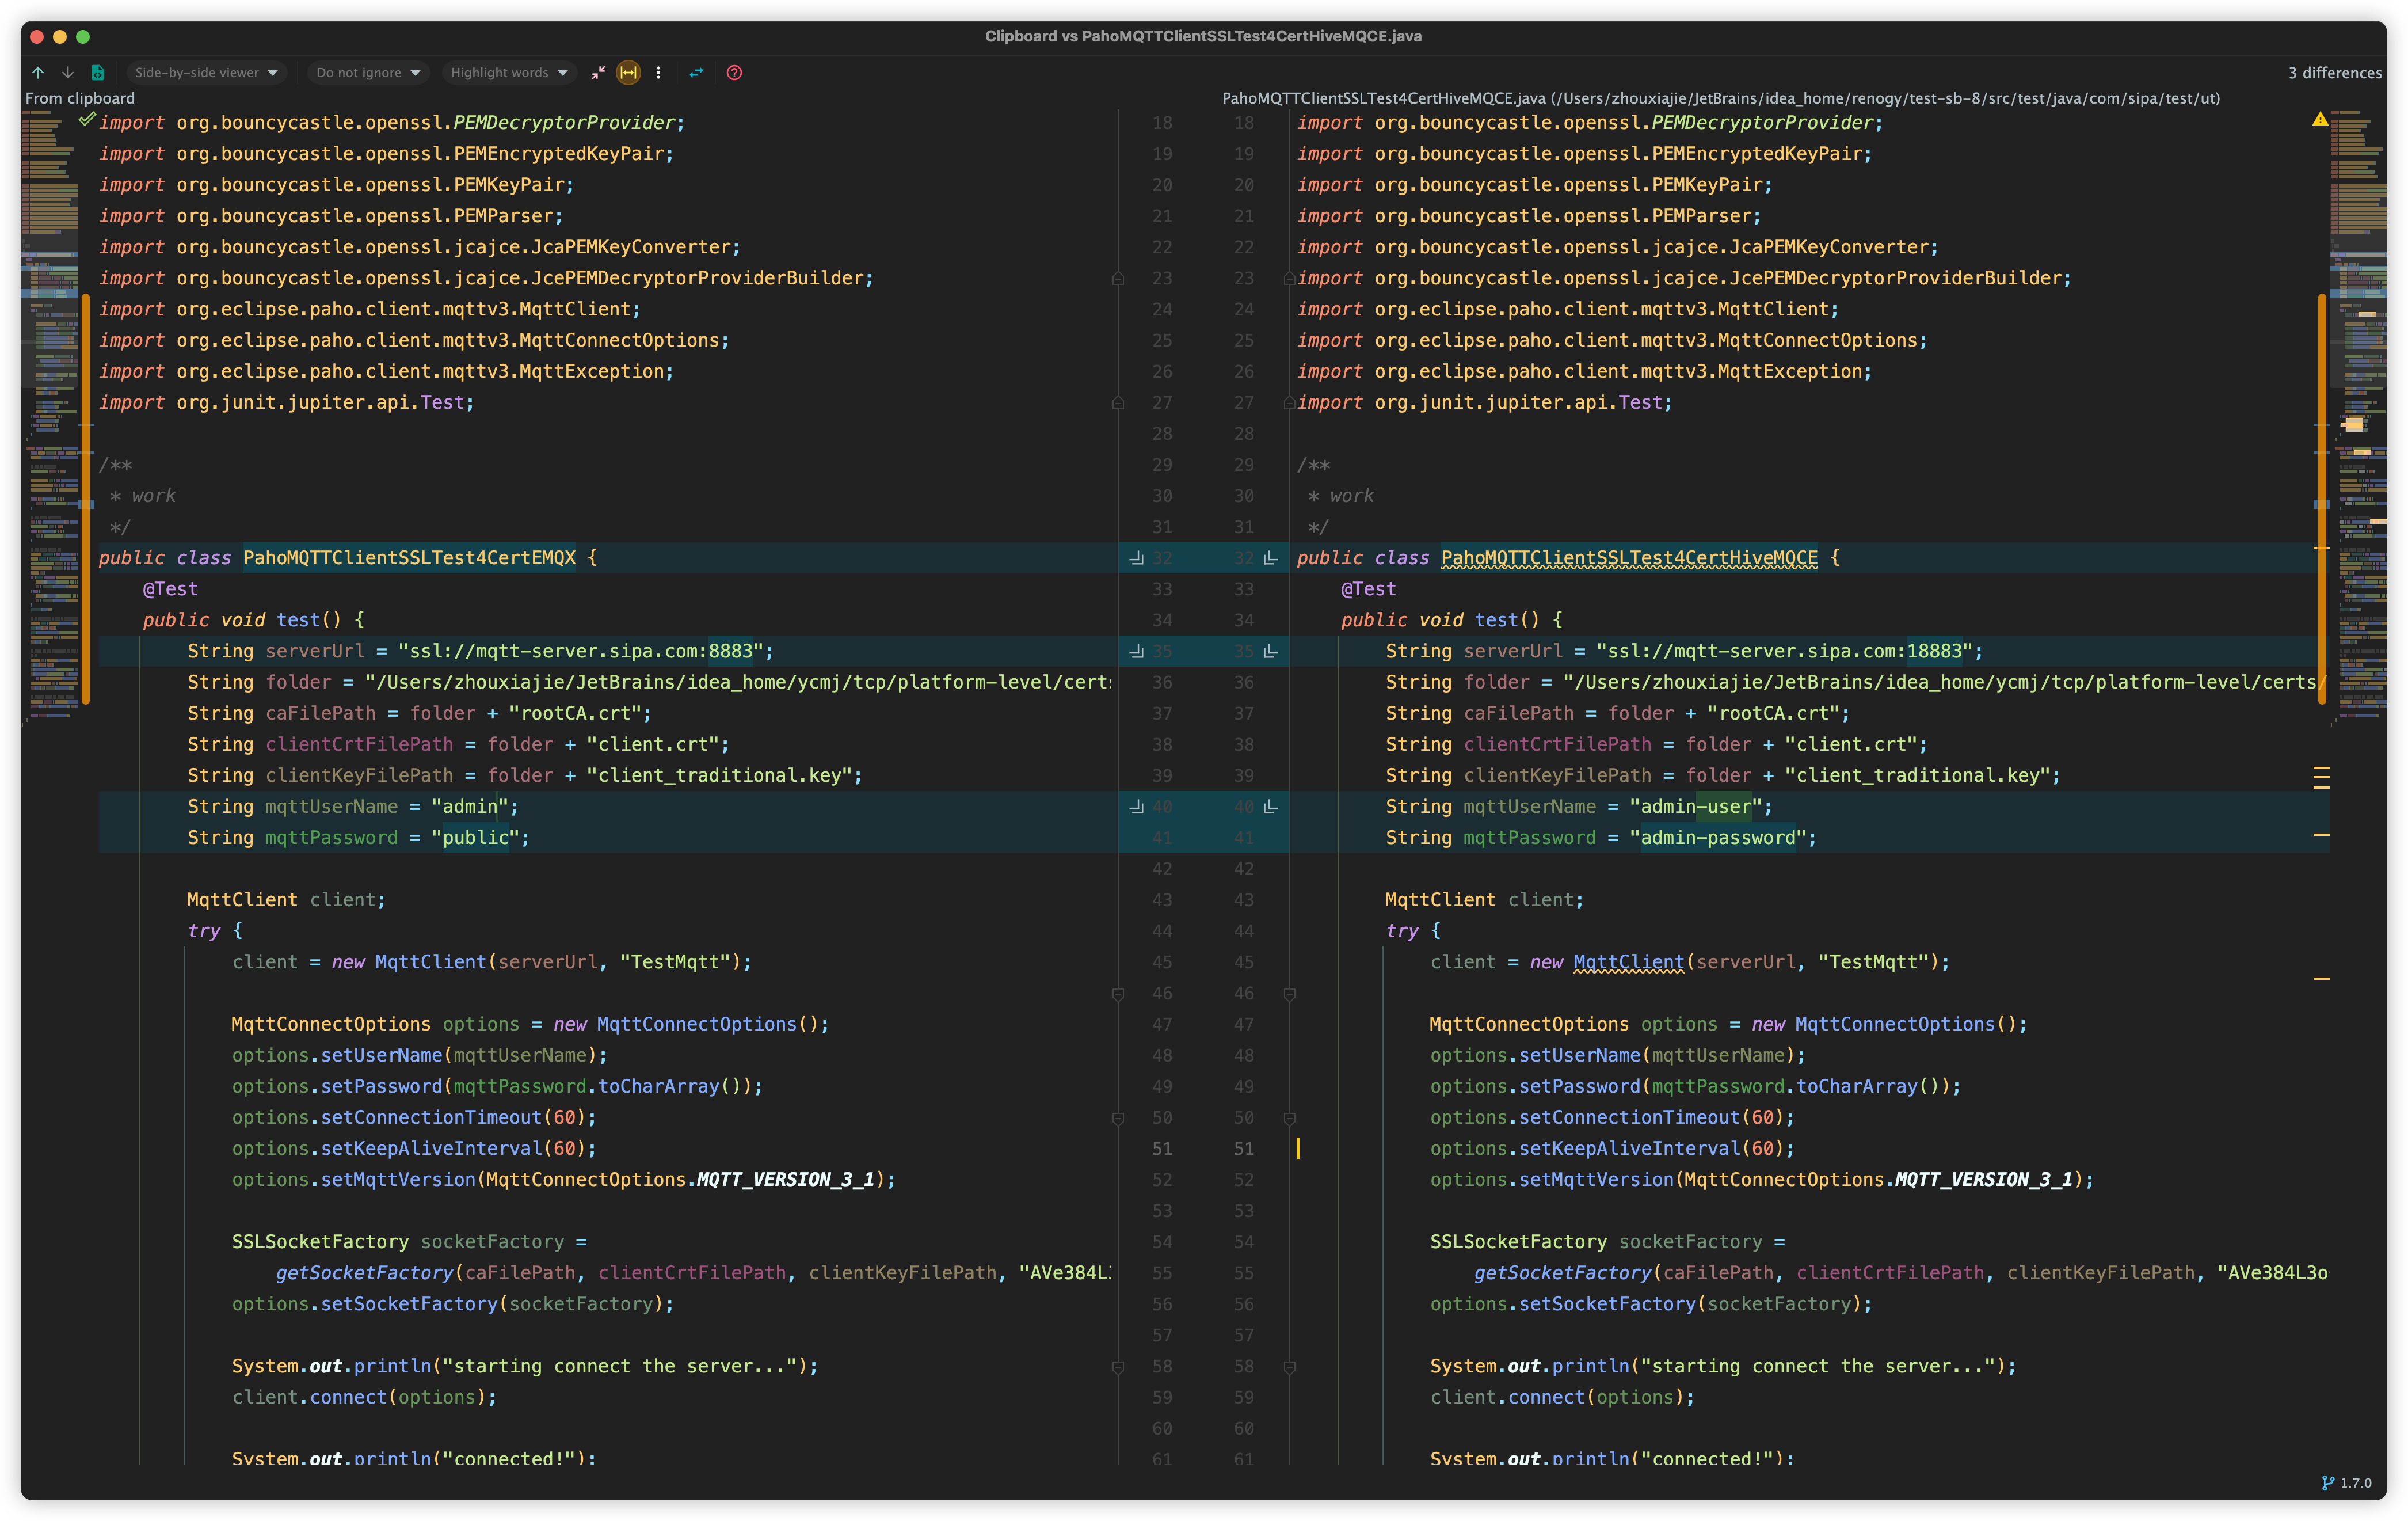This screenshot has height=1521, width=2408.
Task: Toggle the fold marker at left line 58
Action: coord(1118,1367)
